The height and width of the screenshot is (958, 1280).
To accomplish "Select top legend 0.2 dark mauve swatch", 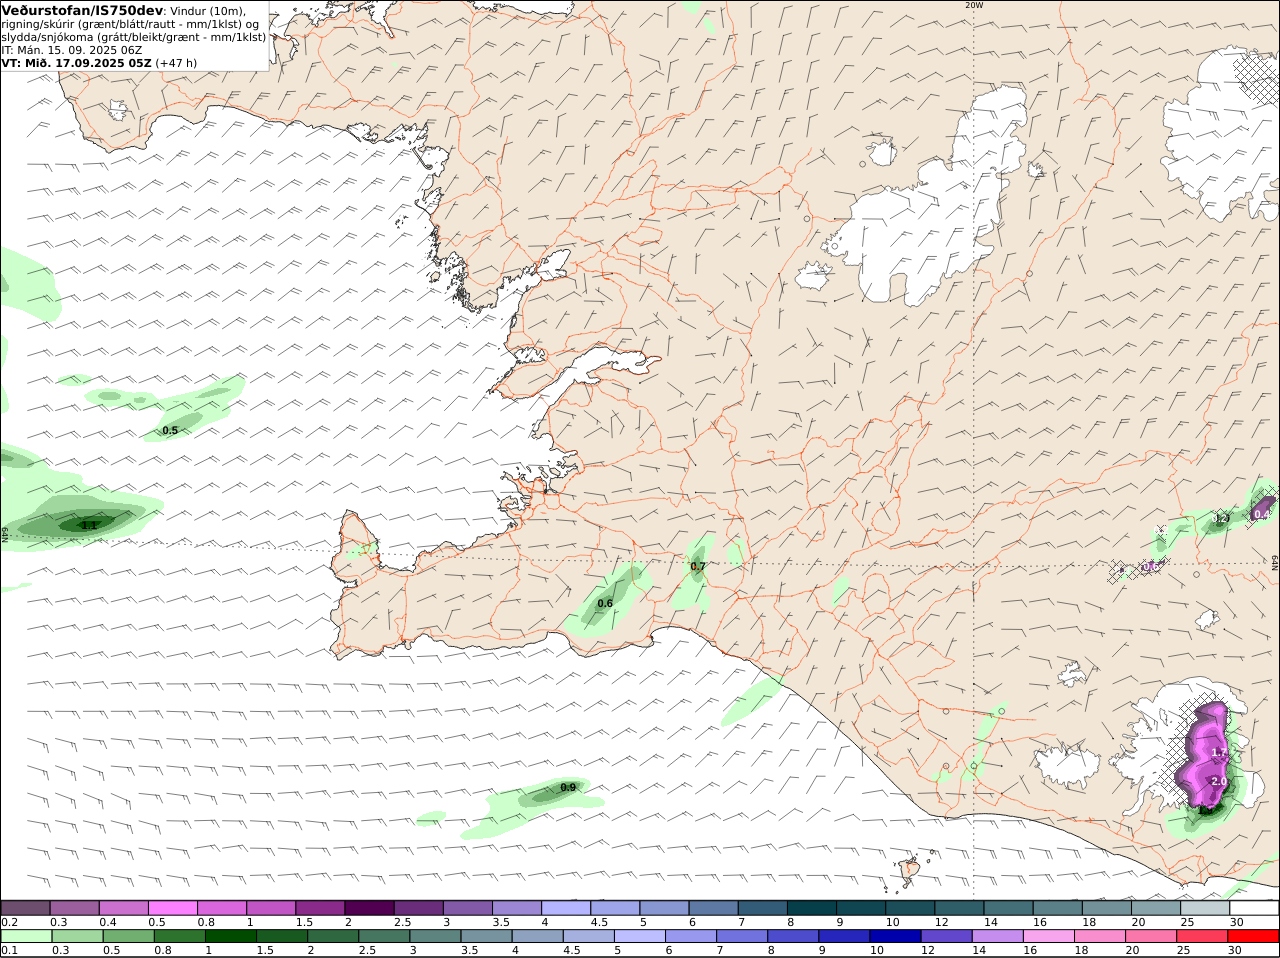I will click(x=25, y=907).
